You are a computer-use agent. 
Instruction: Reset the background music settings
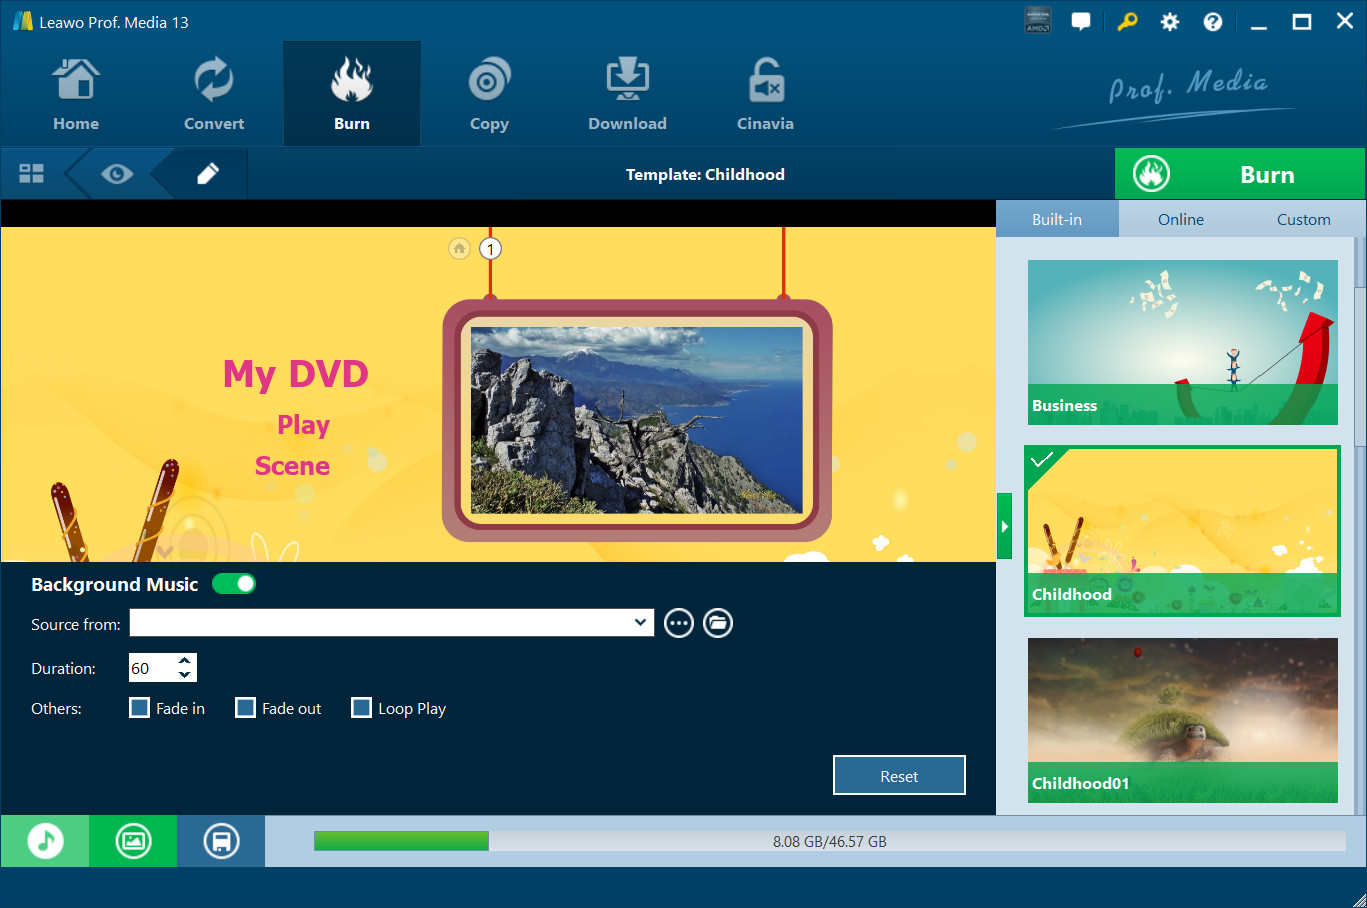coord(899,776)
